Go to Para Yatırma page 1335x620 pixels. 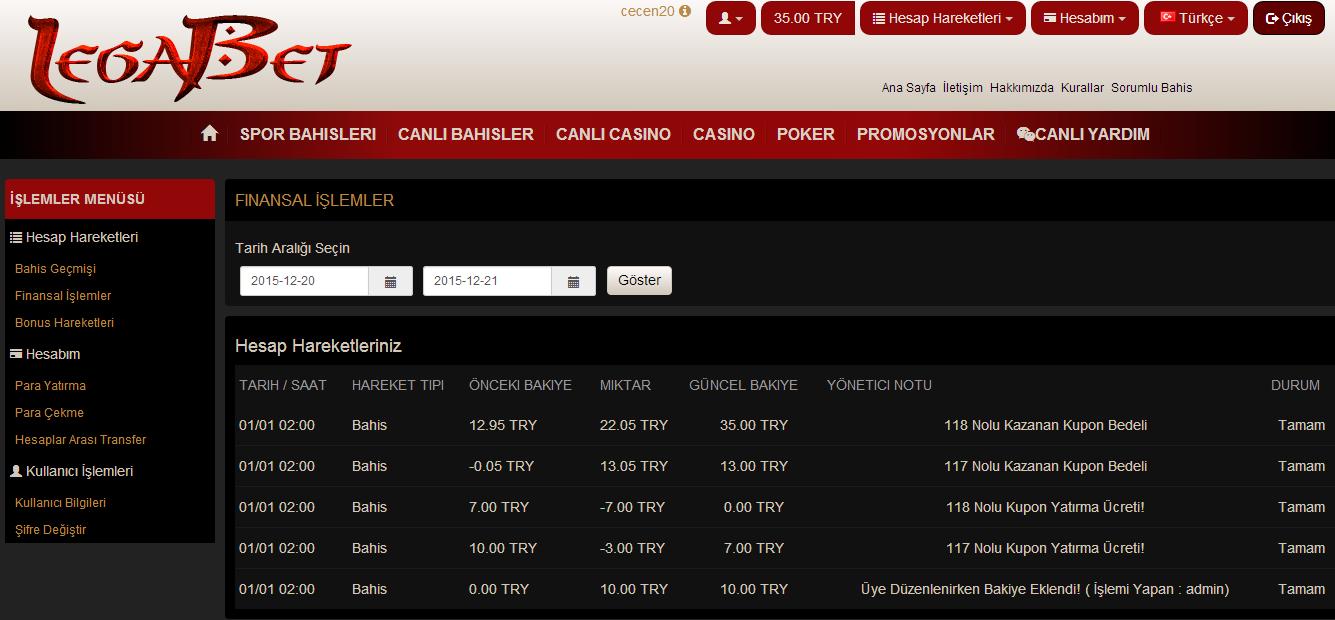(x=50, y=386)
